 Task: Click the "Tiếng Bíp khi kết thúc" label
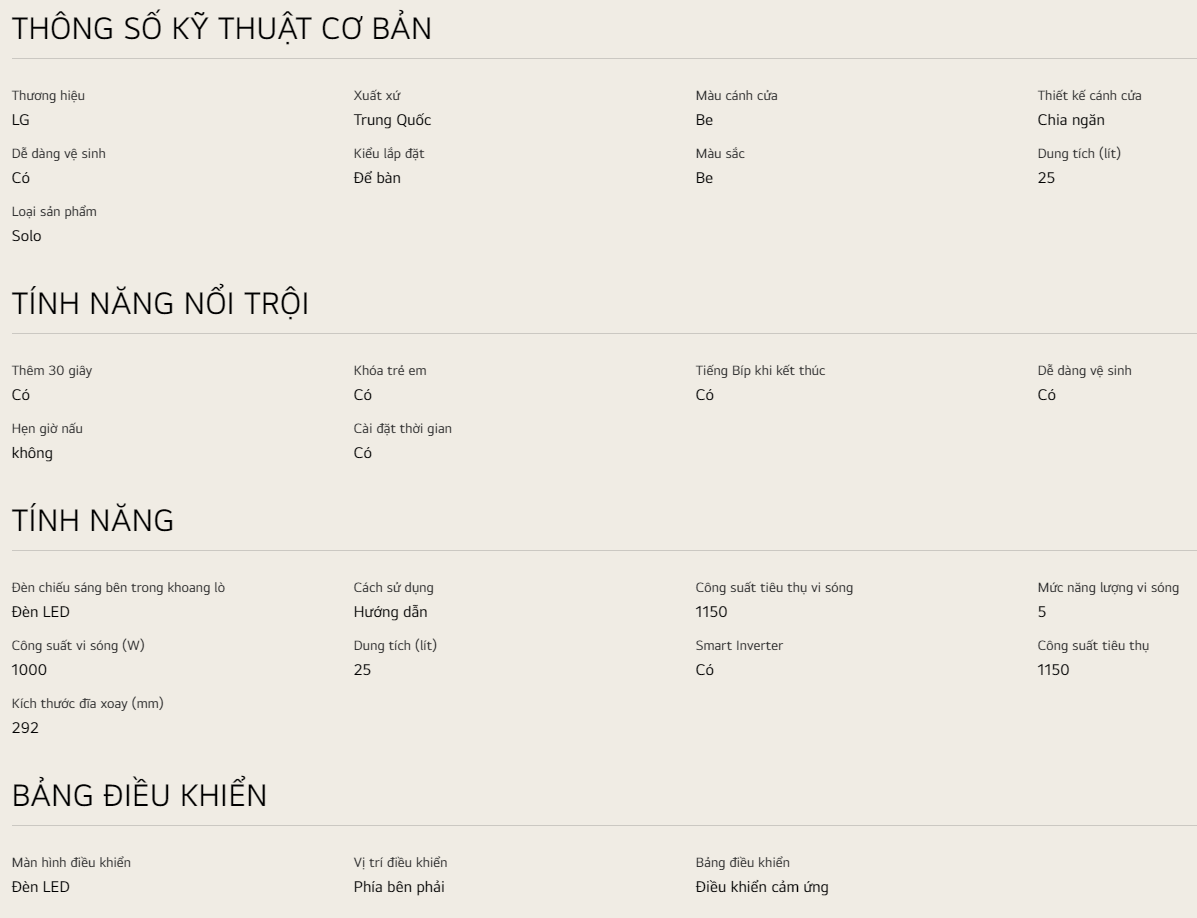coord(760,371)
